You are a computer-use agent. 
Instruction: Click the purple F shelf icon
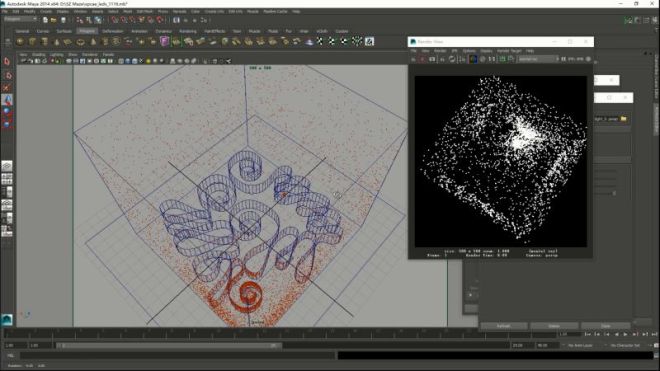pyautogui.click(x=164, y=41)
